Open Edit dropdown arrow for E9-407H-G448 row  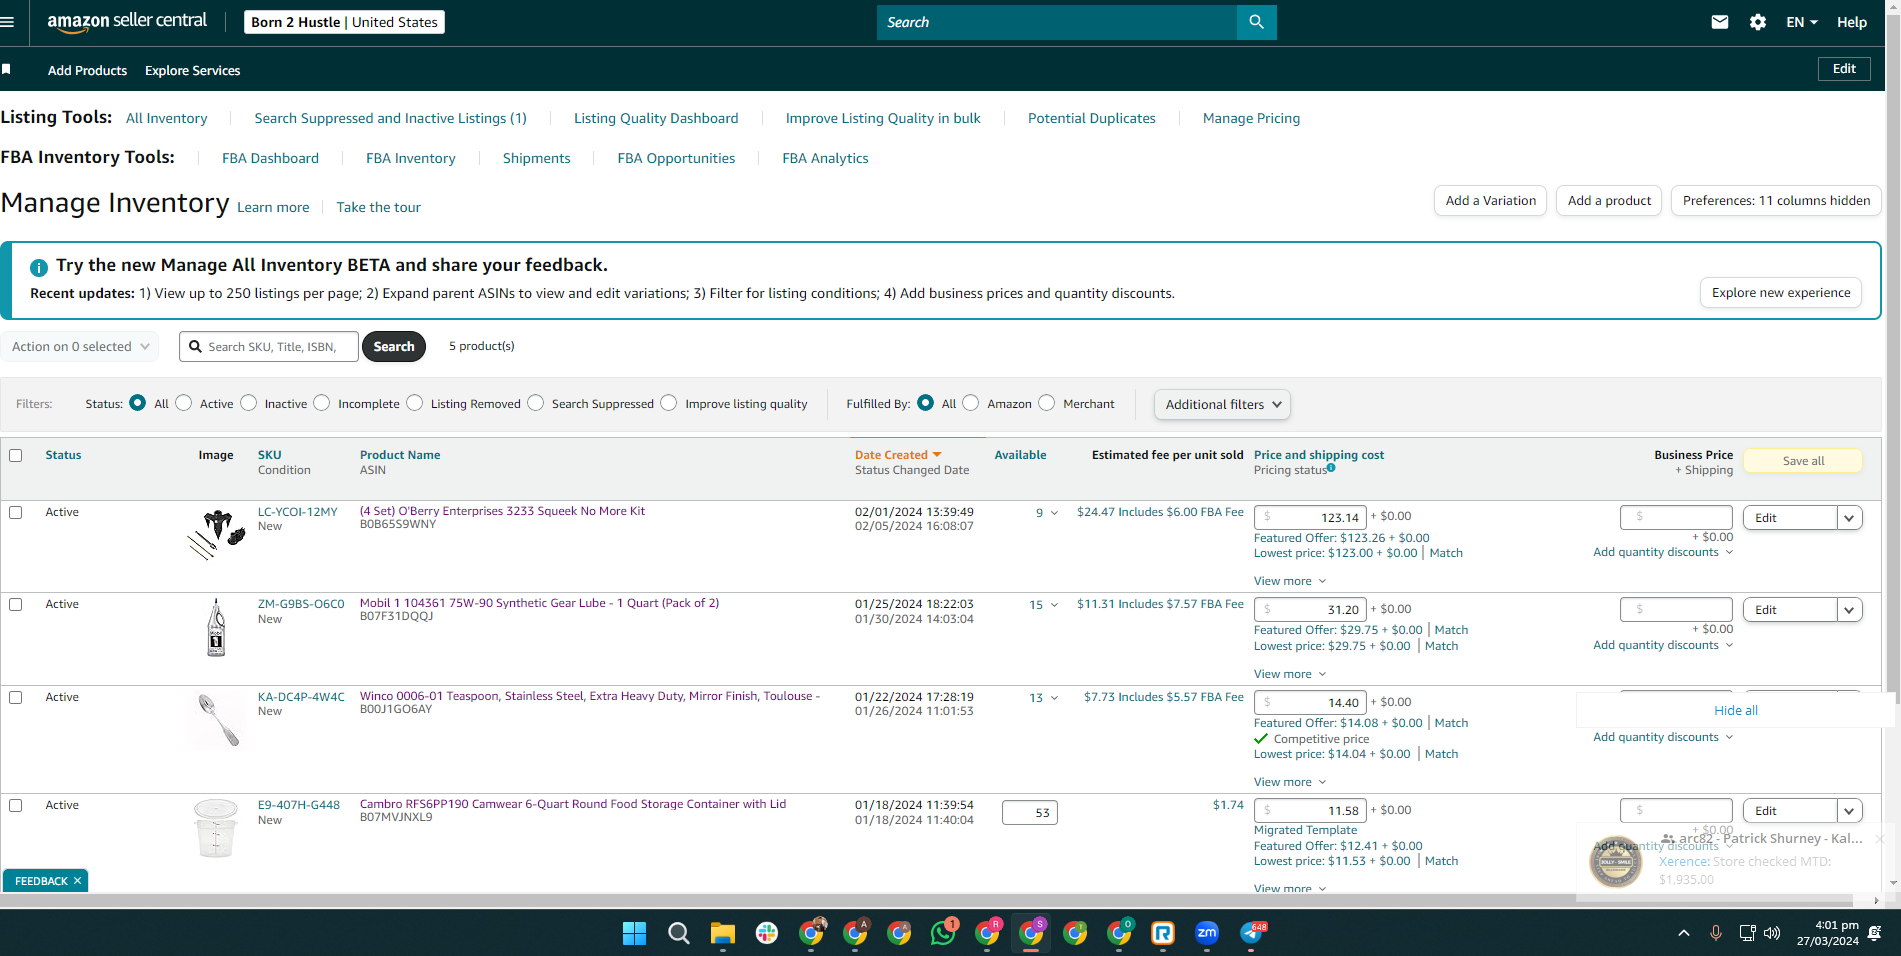(1849, 811)
